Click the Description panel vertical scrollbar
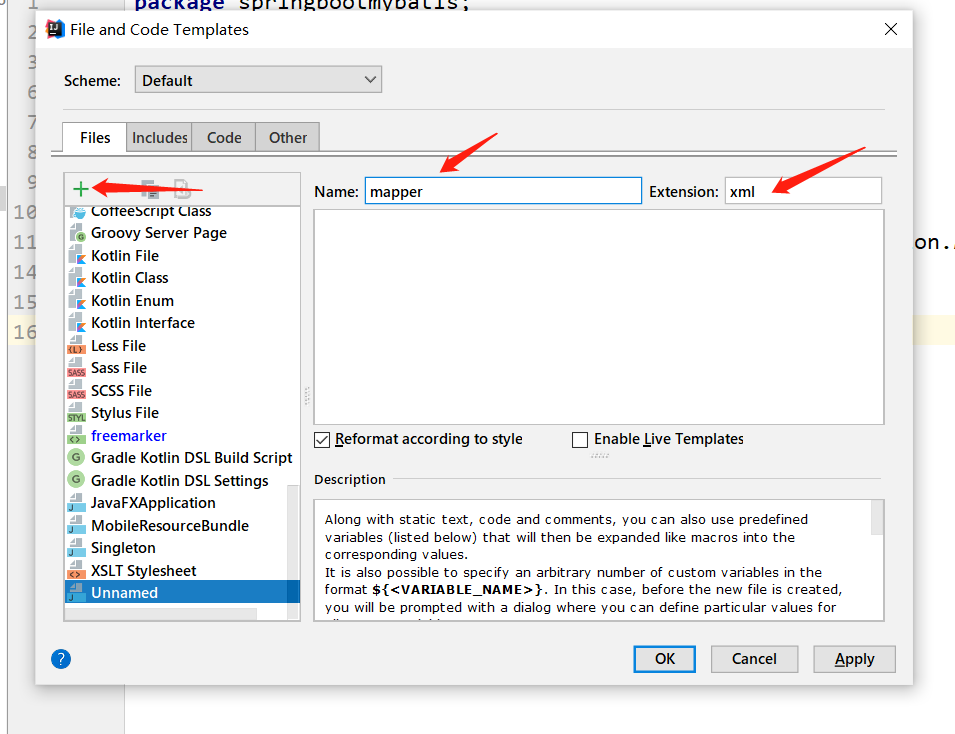 pos(877,518)
